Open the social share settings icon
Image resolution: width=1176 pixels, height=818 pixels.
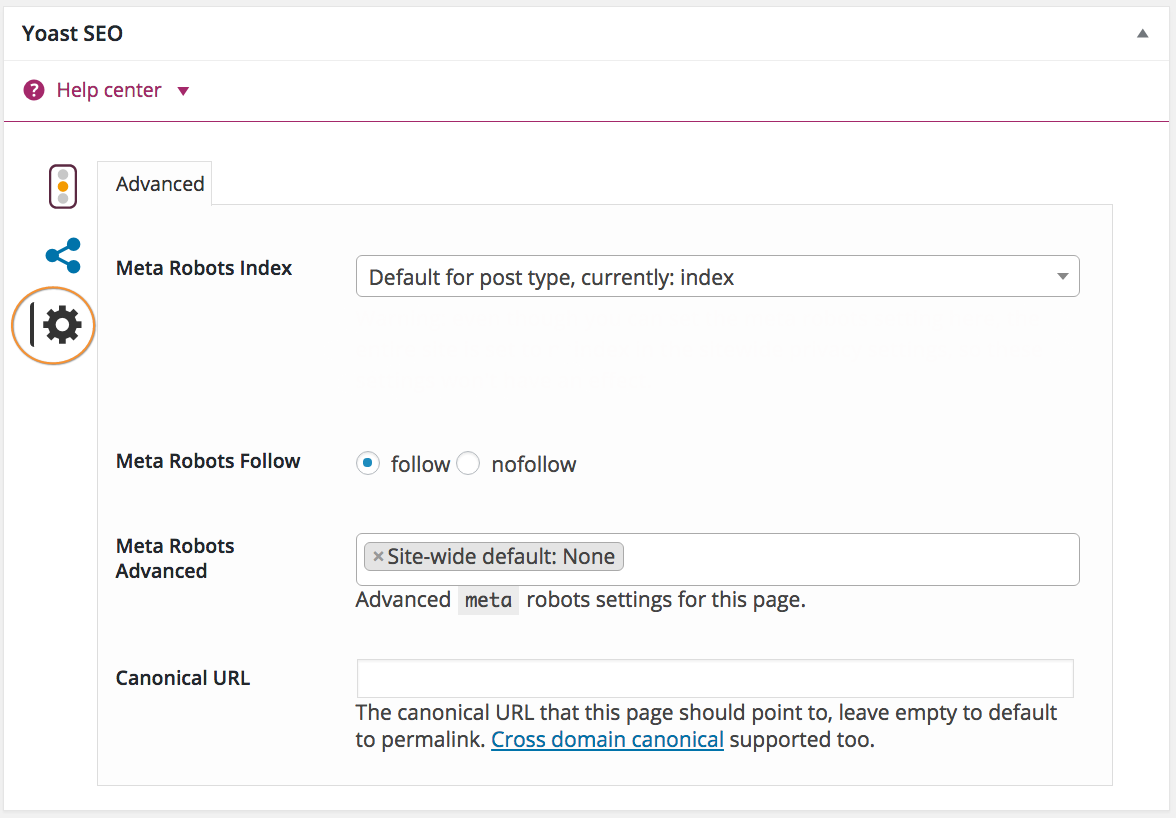(x=63, y=256)
